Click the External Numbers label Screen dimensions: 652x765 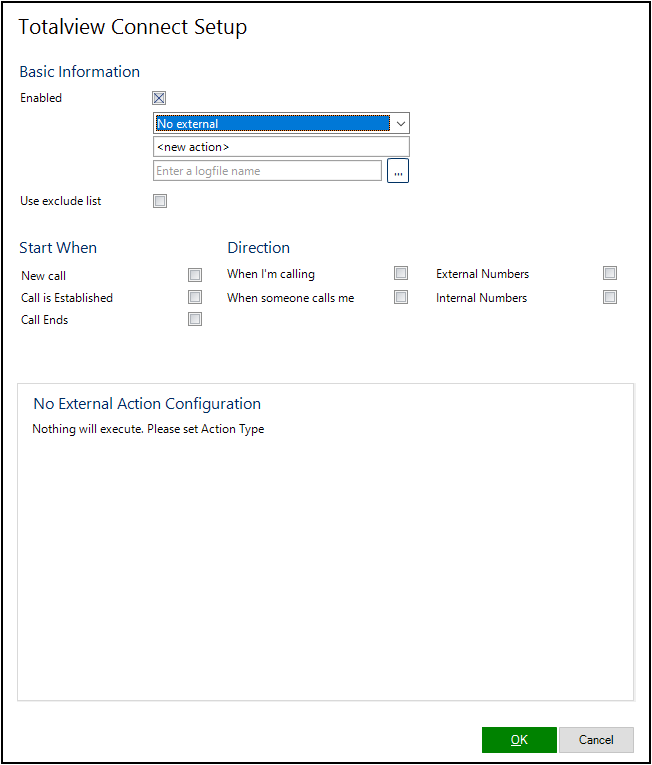click(x=482, y=274)
